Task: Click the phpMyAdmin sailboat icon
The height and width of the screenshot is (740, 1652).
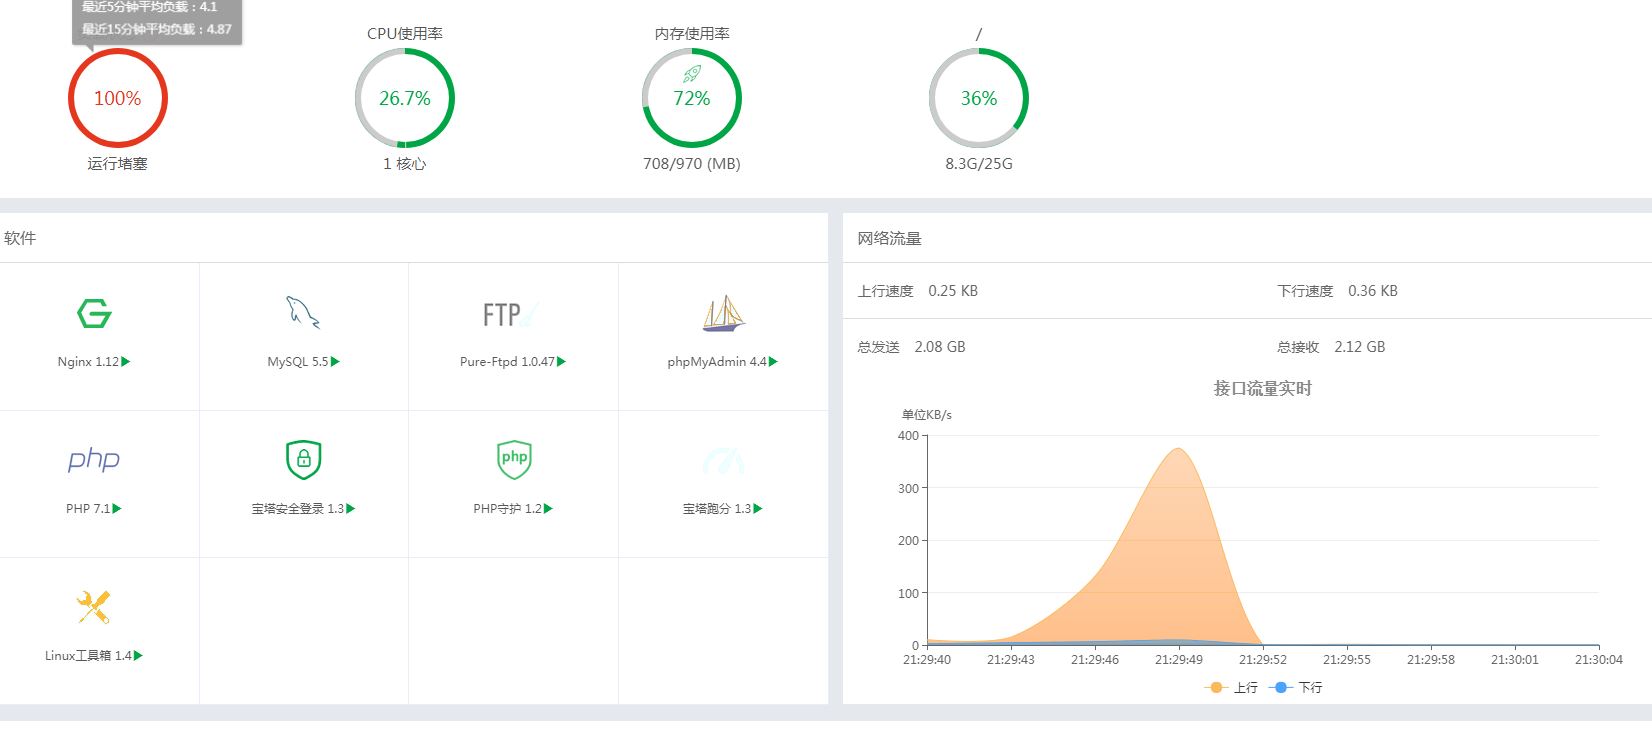Action: pyautogui.click(x=723, y=313)
